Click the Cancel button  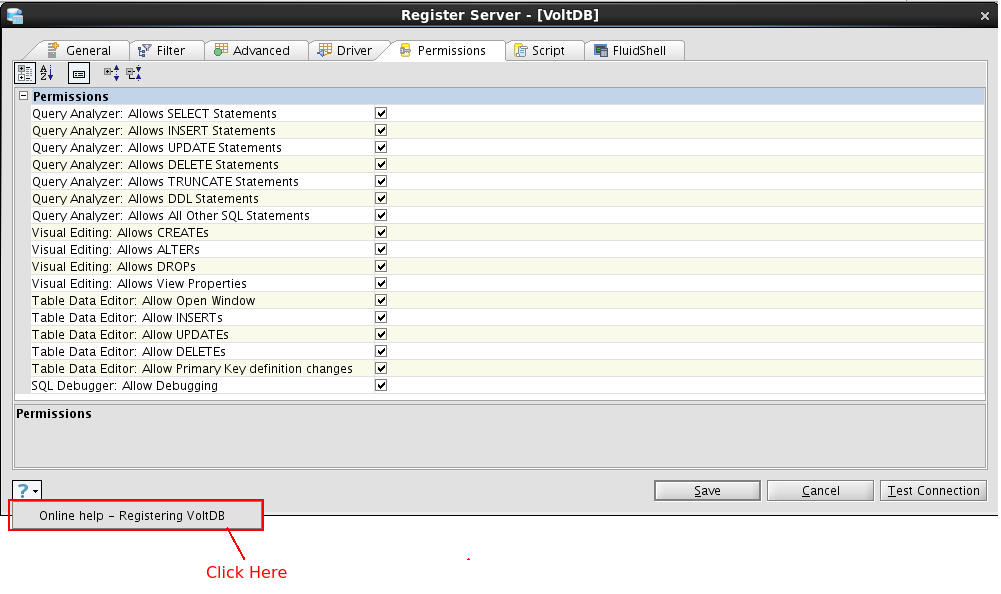pyautogui.click(x=820, y=491)
